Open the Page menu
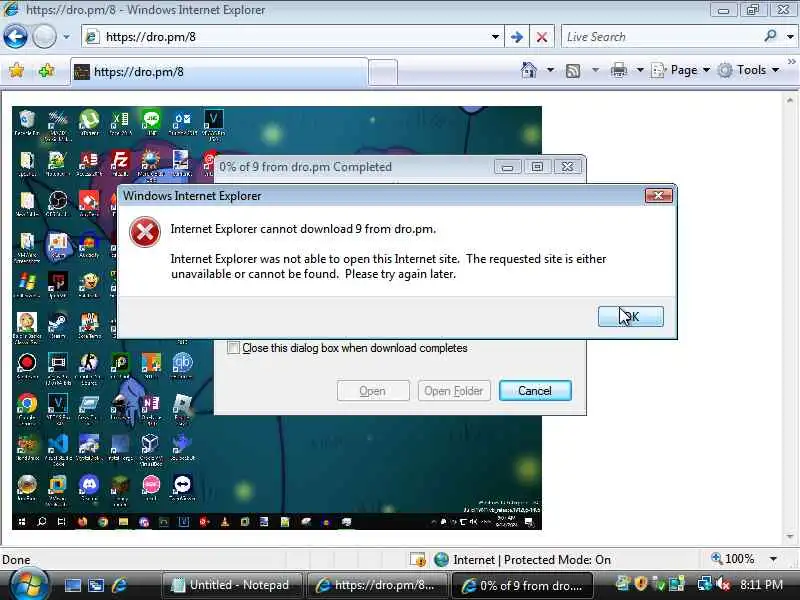The width and height of the screenshot is (800, 600). click(x=681, y=70)
